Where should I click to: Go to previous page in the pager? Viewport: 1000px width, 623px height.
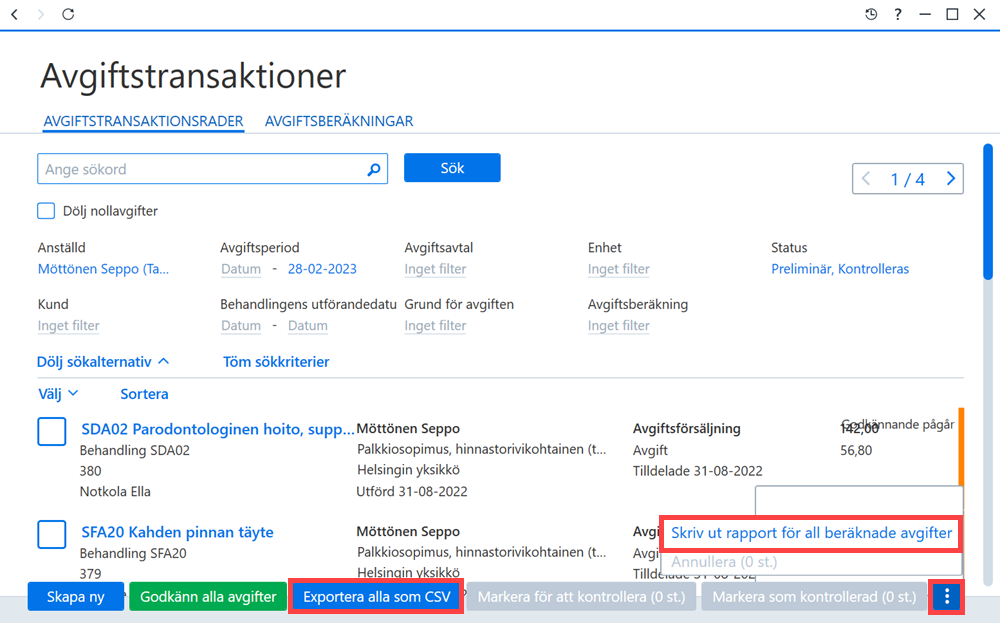(866, 179)
